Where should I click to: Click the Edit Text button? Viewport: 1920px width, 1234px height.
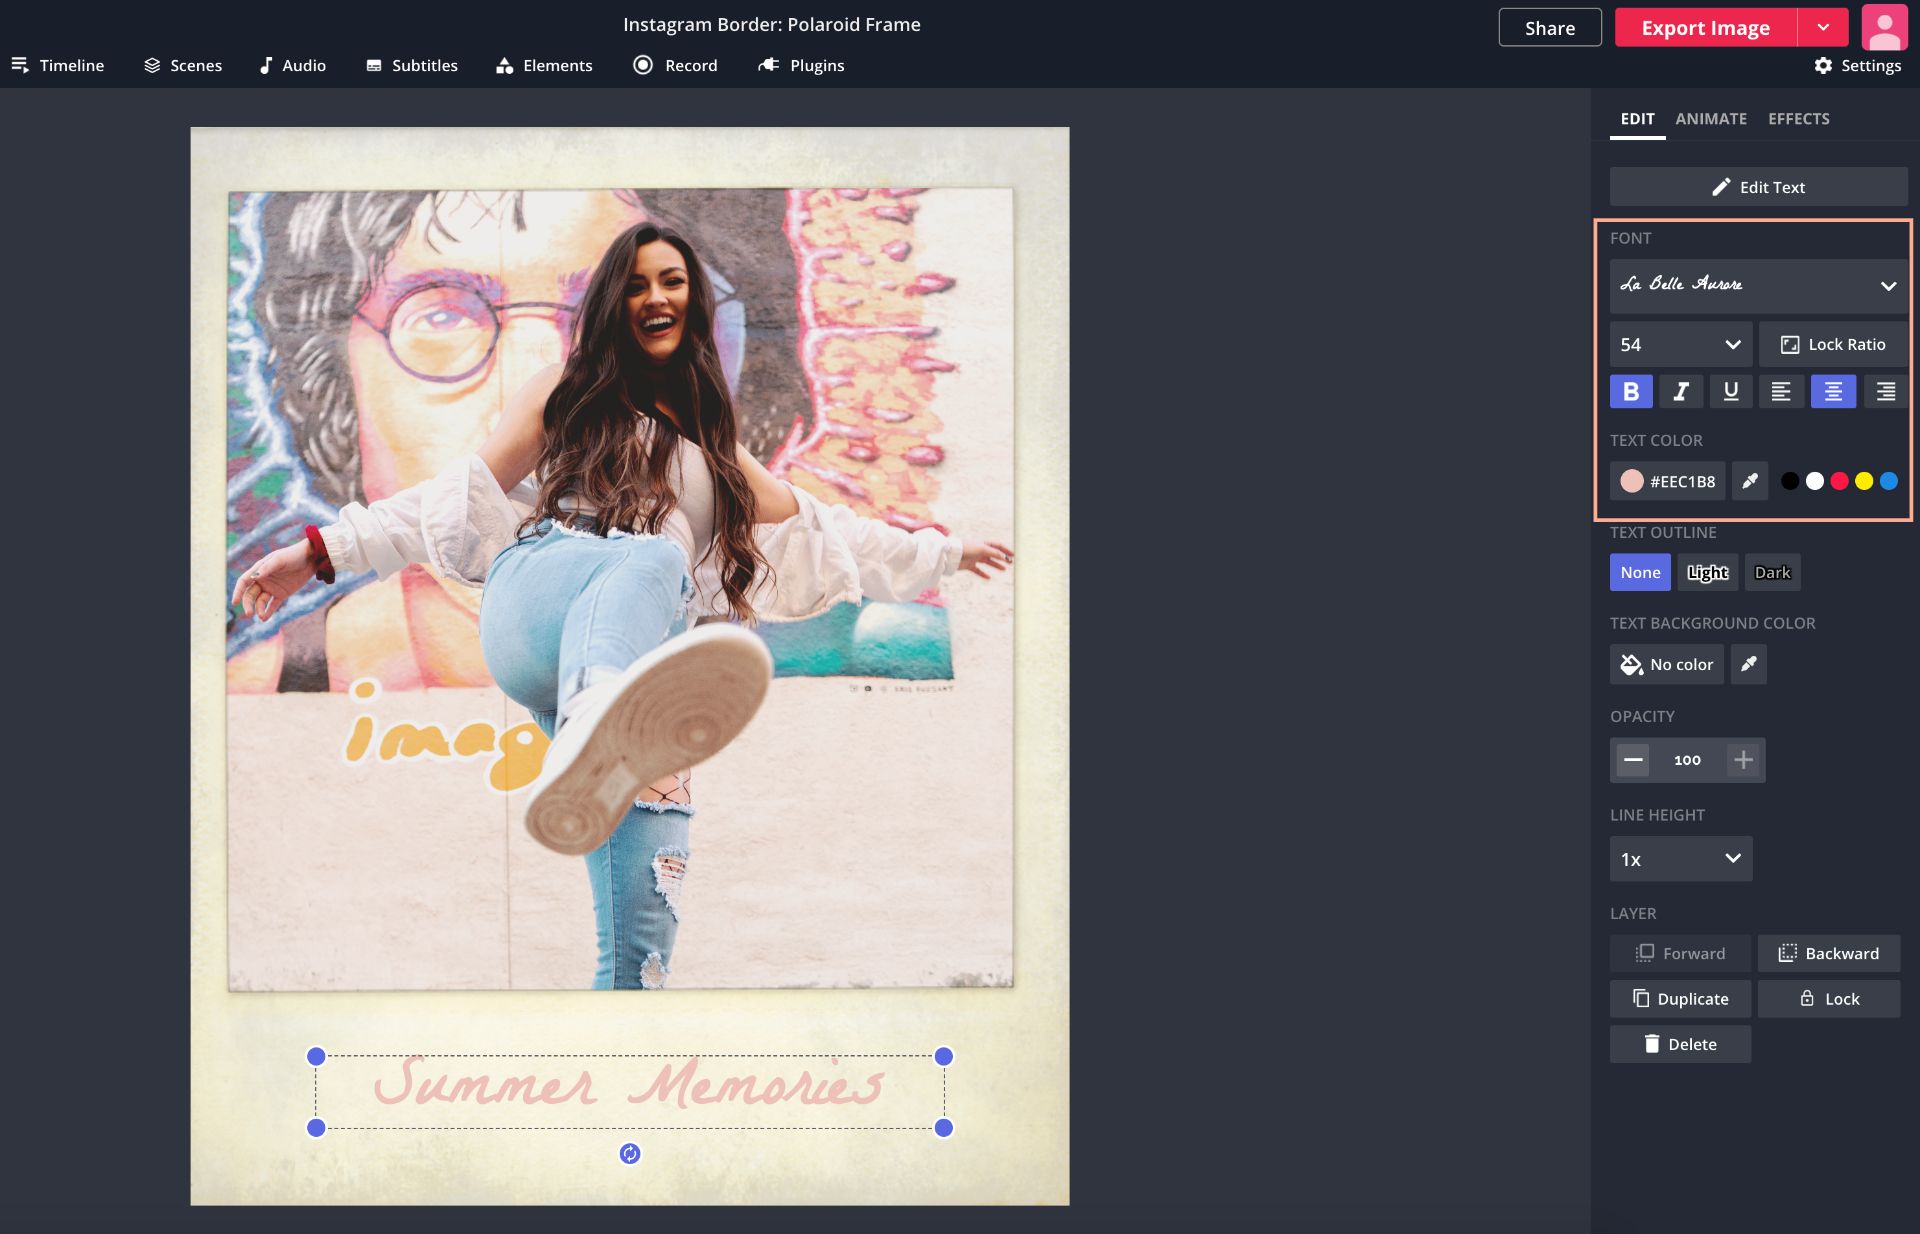click(x=1758, y=187)
